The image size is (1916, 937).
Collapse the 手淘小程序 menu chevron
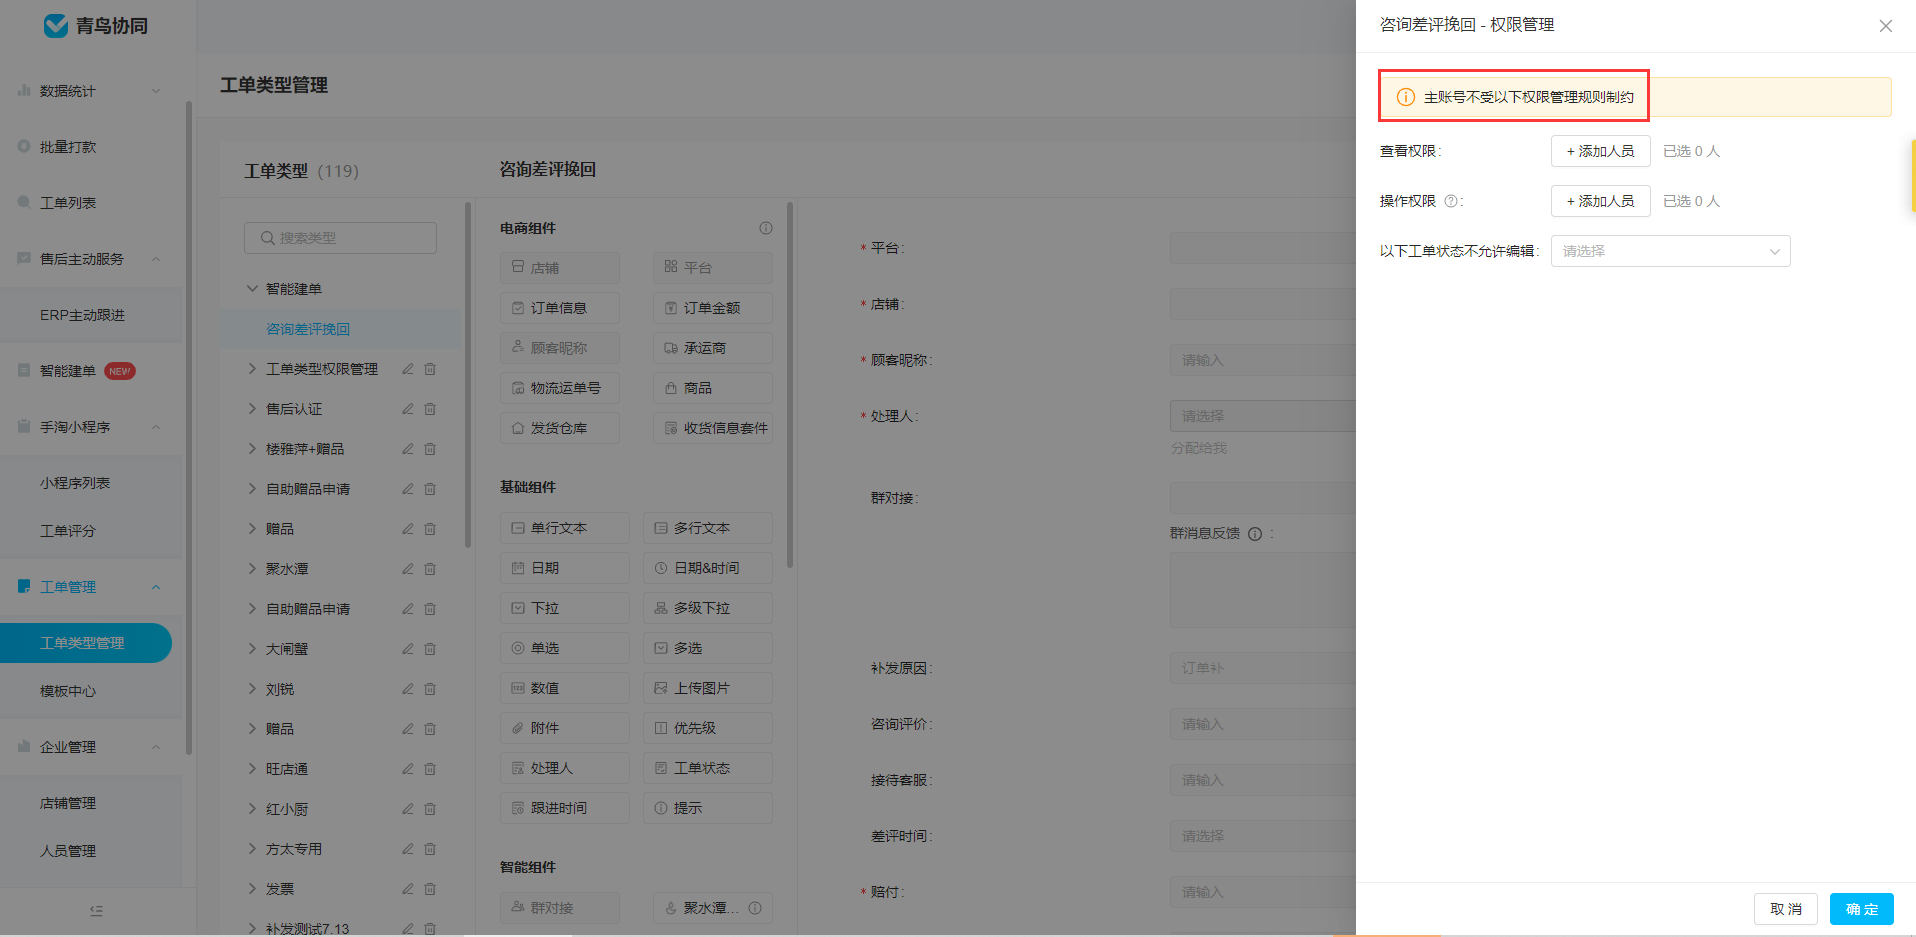click(156, 427)
